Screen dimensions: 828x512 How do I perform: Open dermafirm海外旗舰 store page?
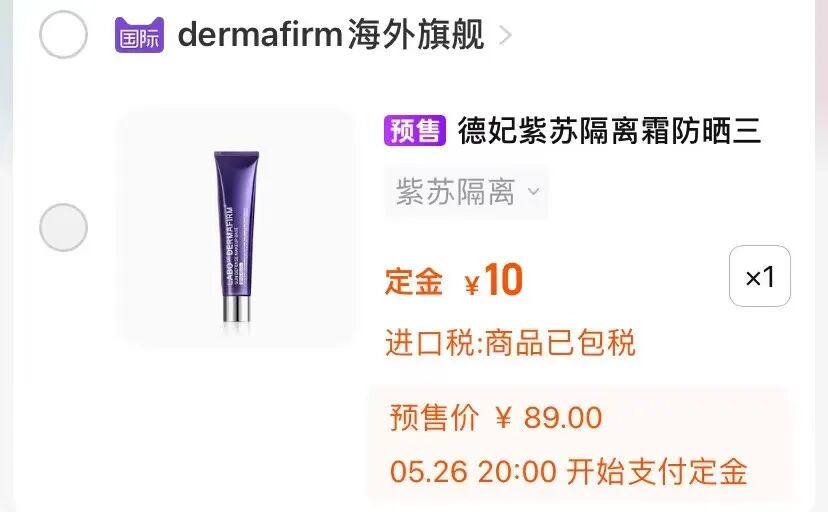point(331,34)
